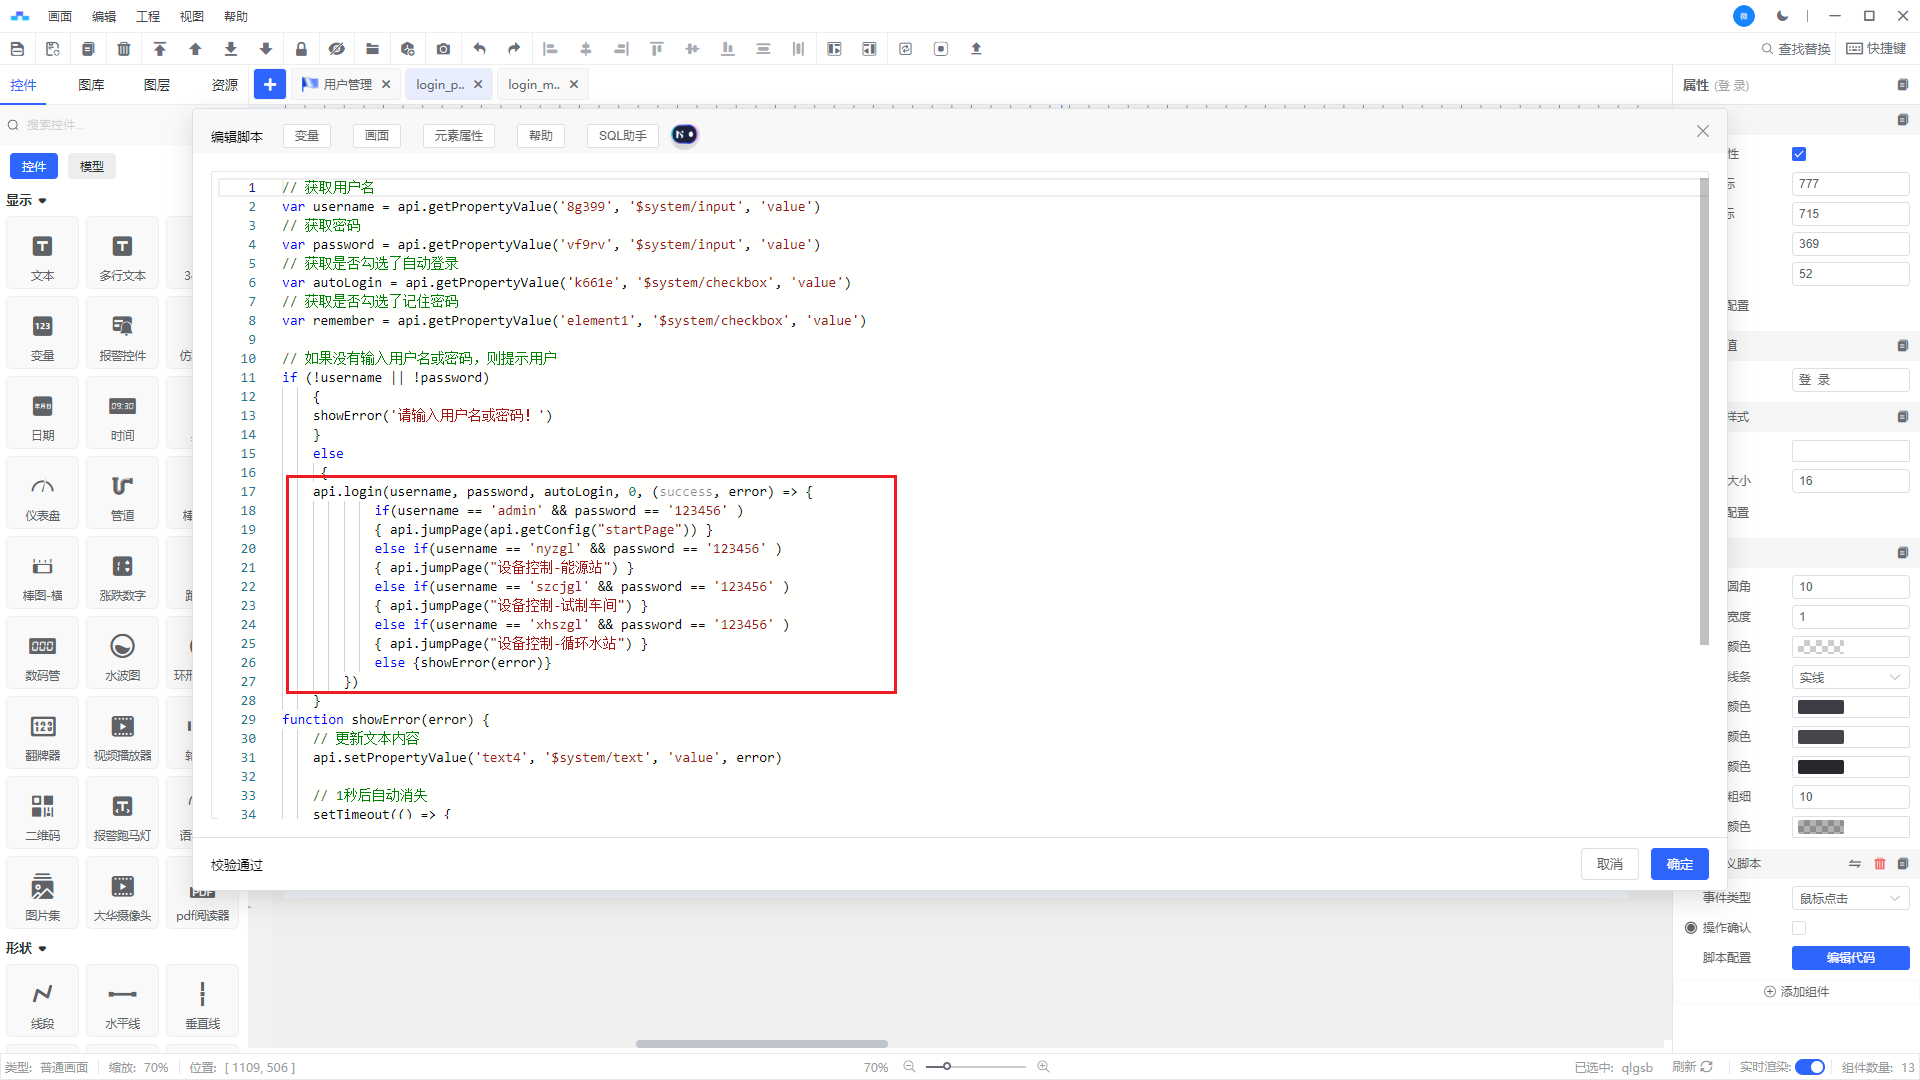
Task: Open the 事件类型 dropdown
Action: (1849, 898)
